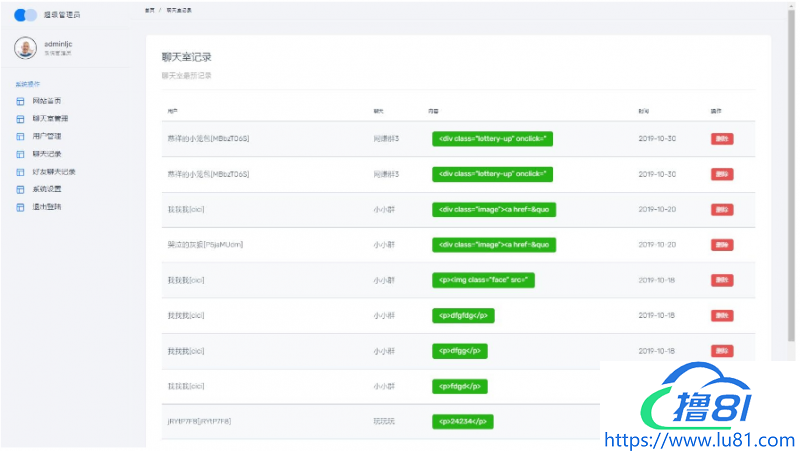Click the jRYfP7F8 user cell in last row

200,422
